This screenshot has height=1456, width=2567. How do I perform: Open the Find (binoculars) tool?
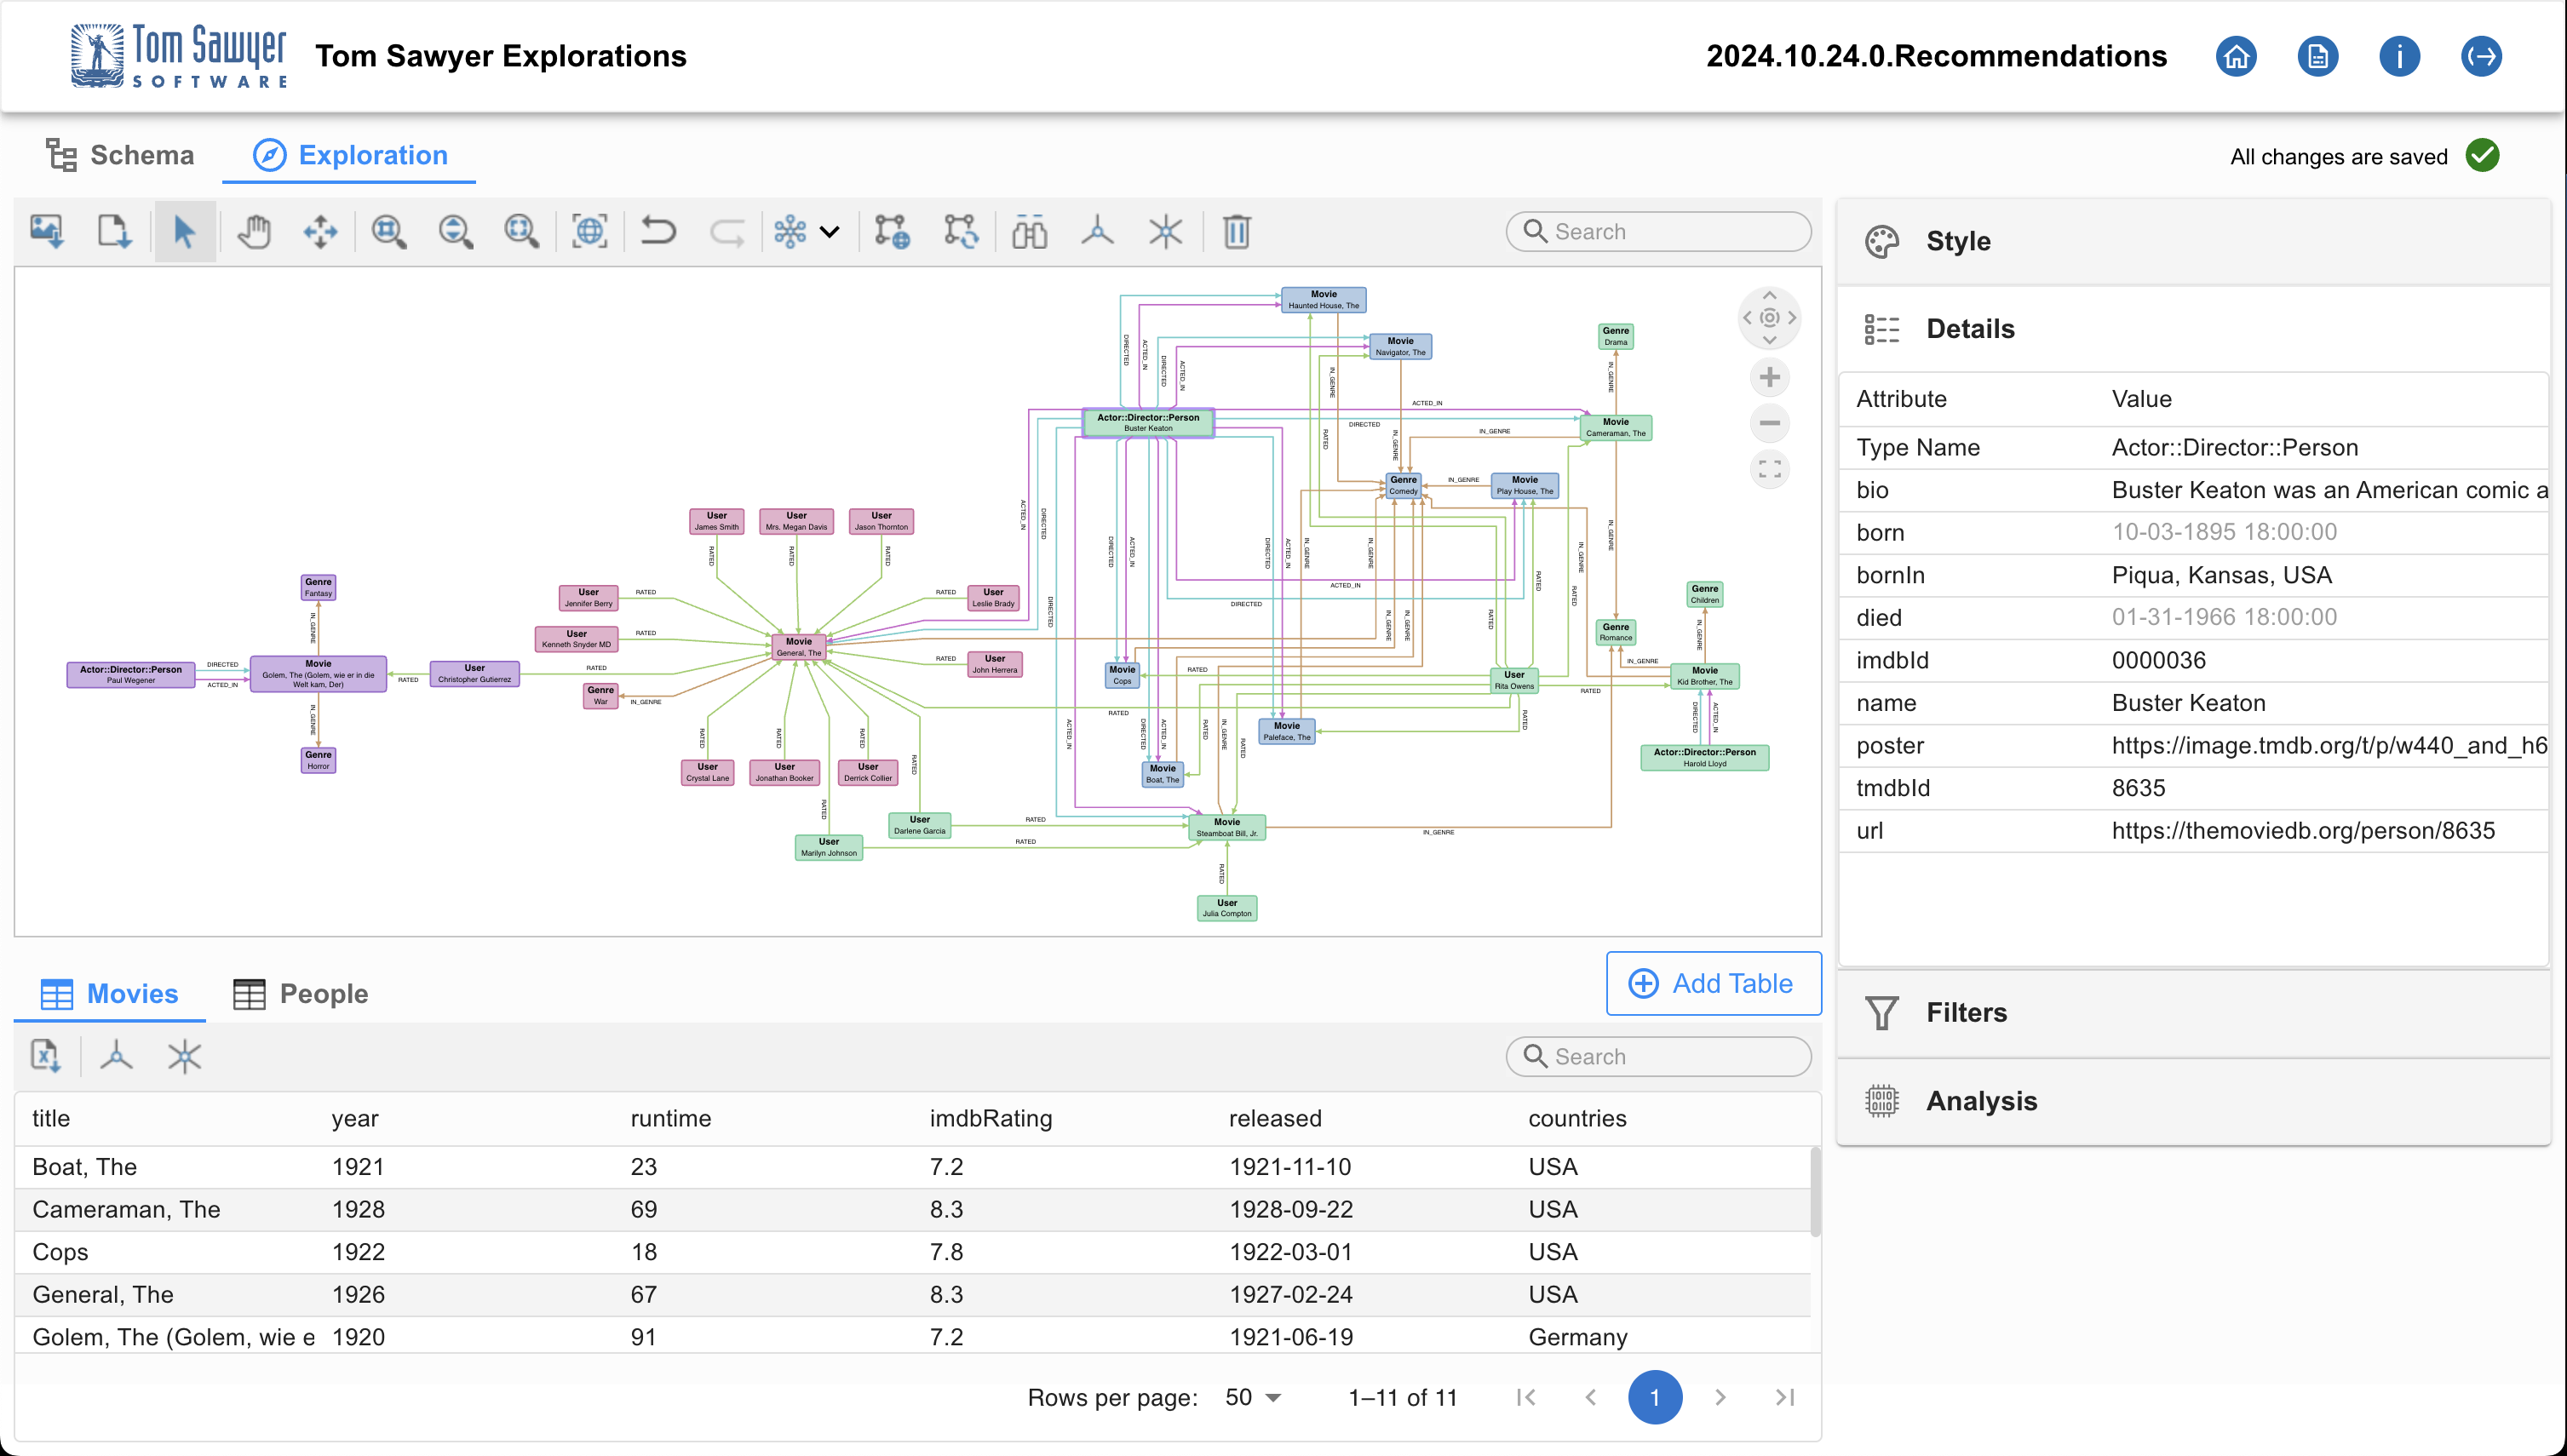pyautogui.click(x=1029, y=231)
